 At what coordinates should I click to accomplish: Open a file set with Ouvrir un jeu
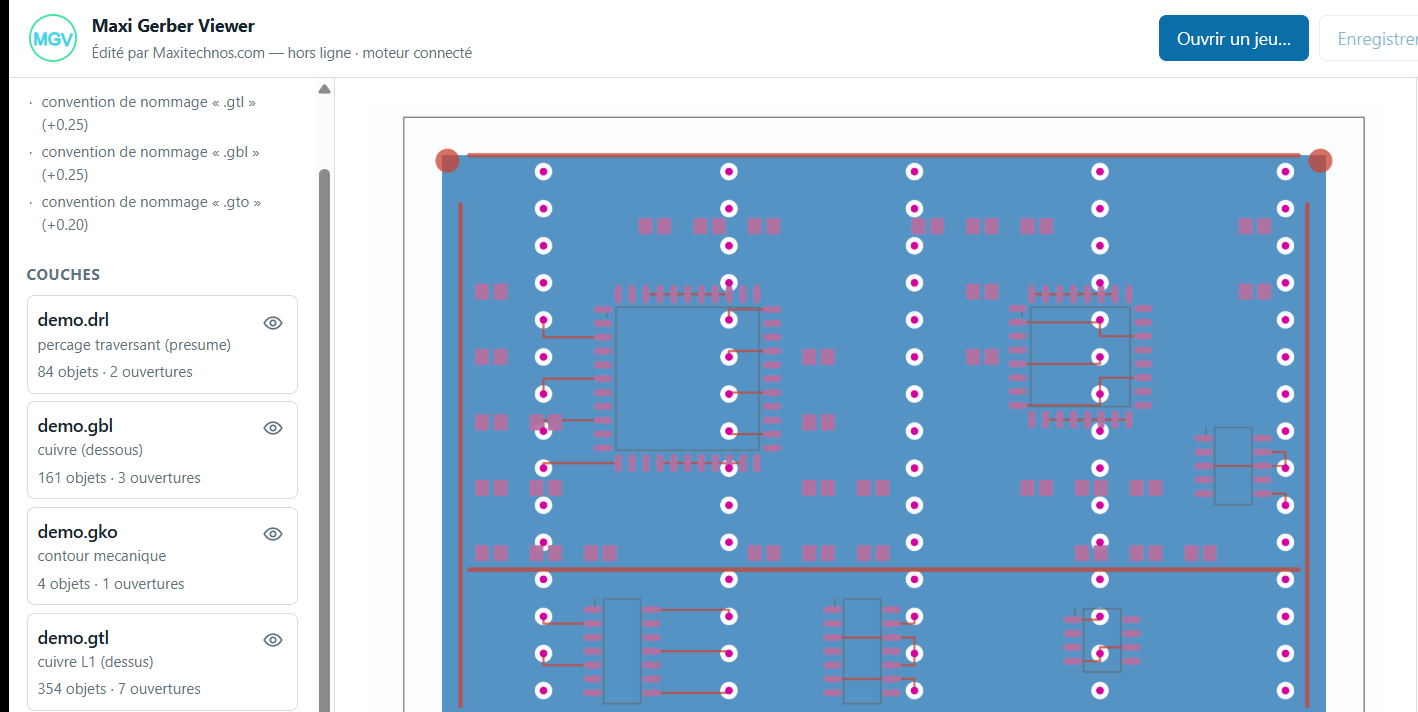[x=1234, y=38]
